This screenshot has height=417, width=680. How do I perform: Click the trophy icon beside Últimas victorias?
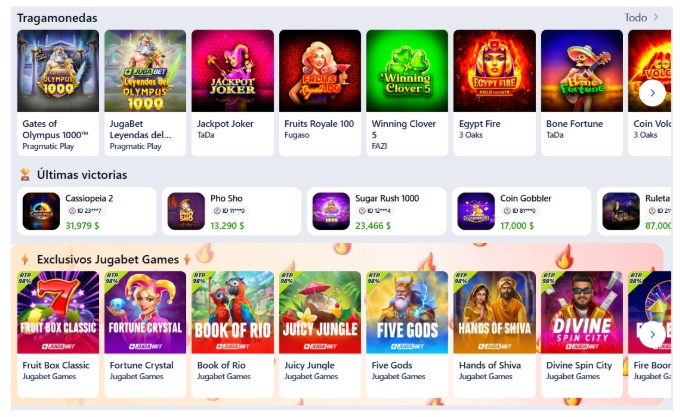point(25,175)
